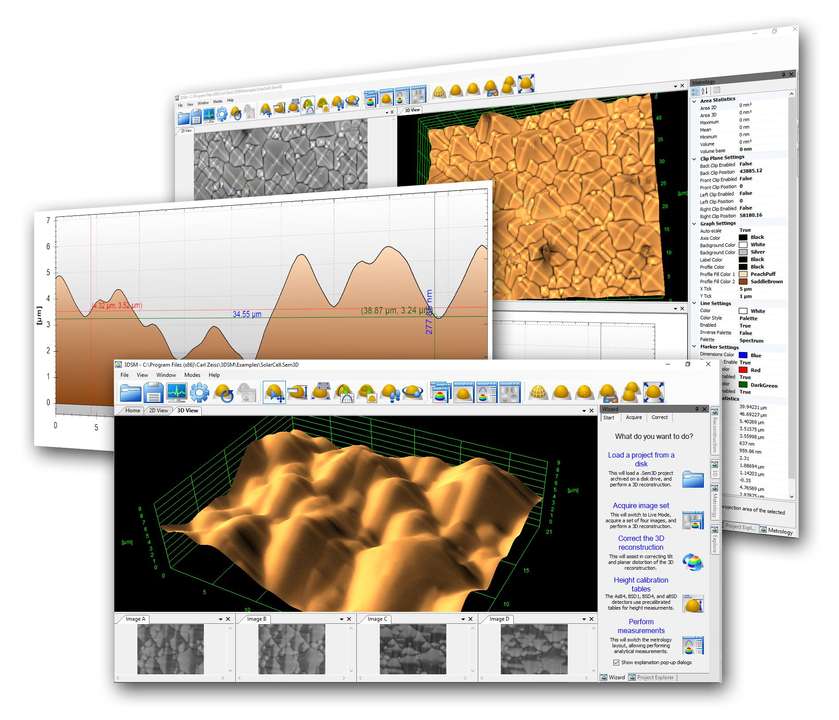839x720 pixels.
Task: Click the Palette value Spectrum in rear window
Action: pyautogui.click(x=751, y=340)
